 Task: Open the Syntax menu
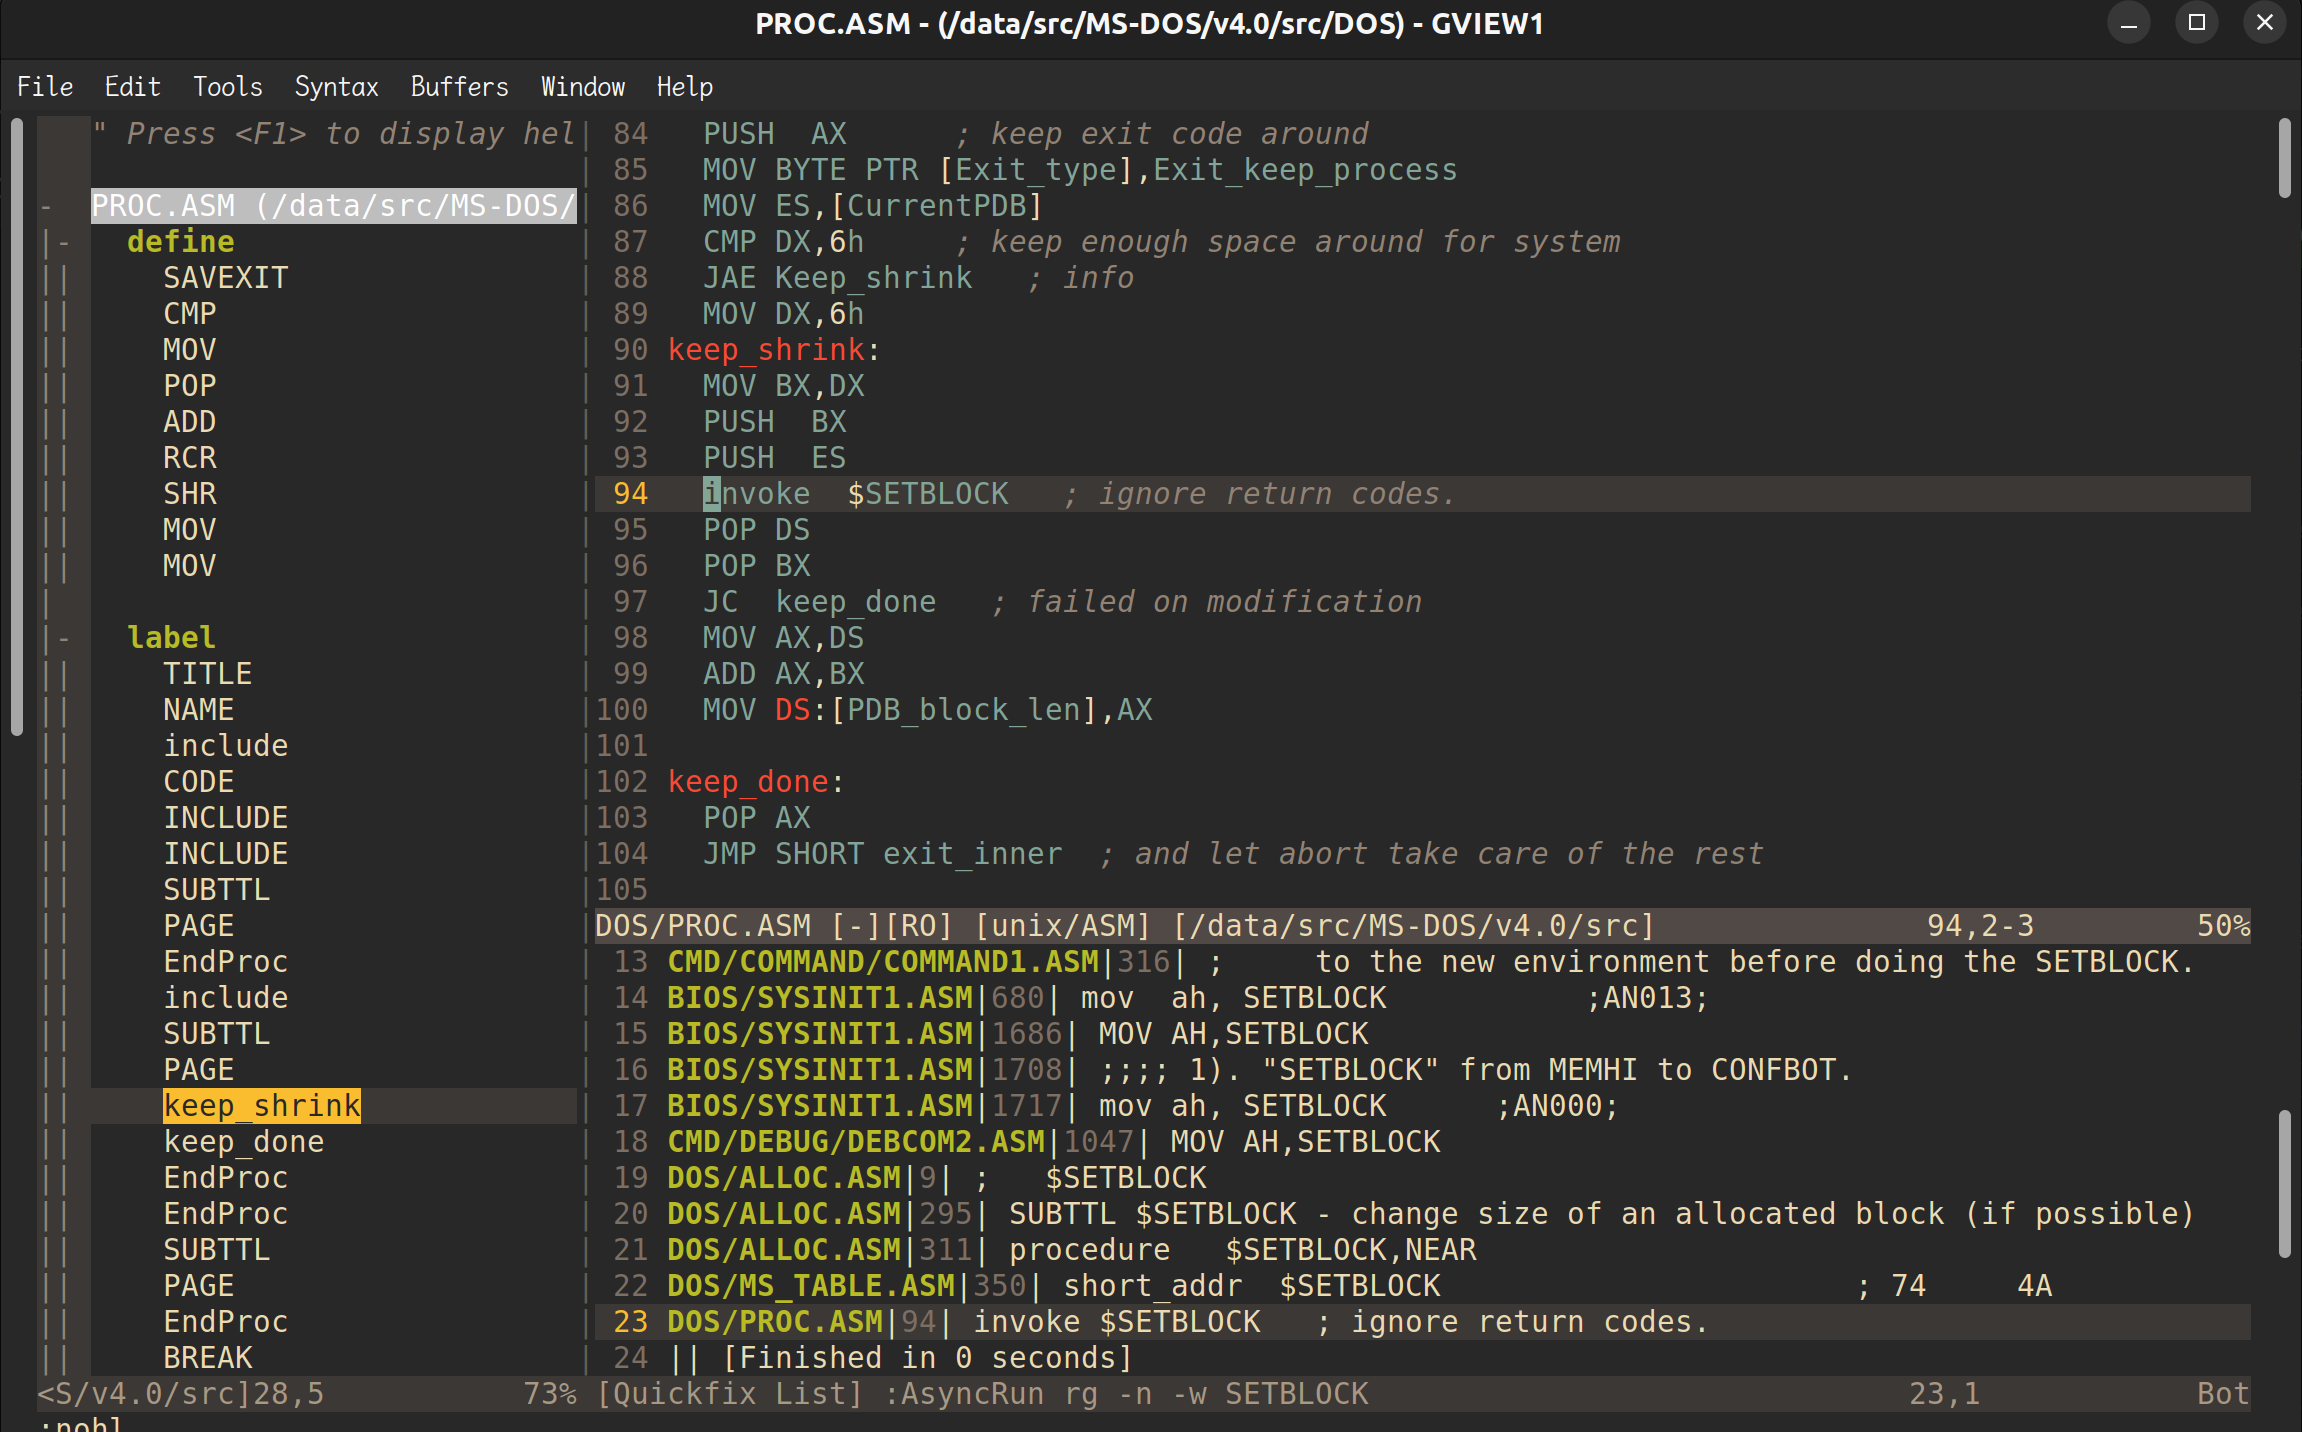pyautogui.click(x=336, y=87)
